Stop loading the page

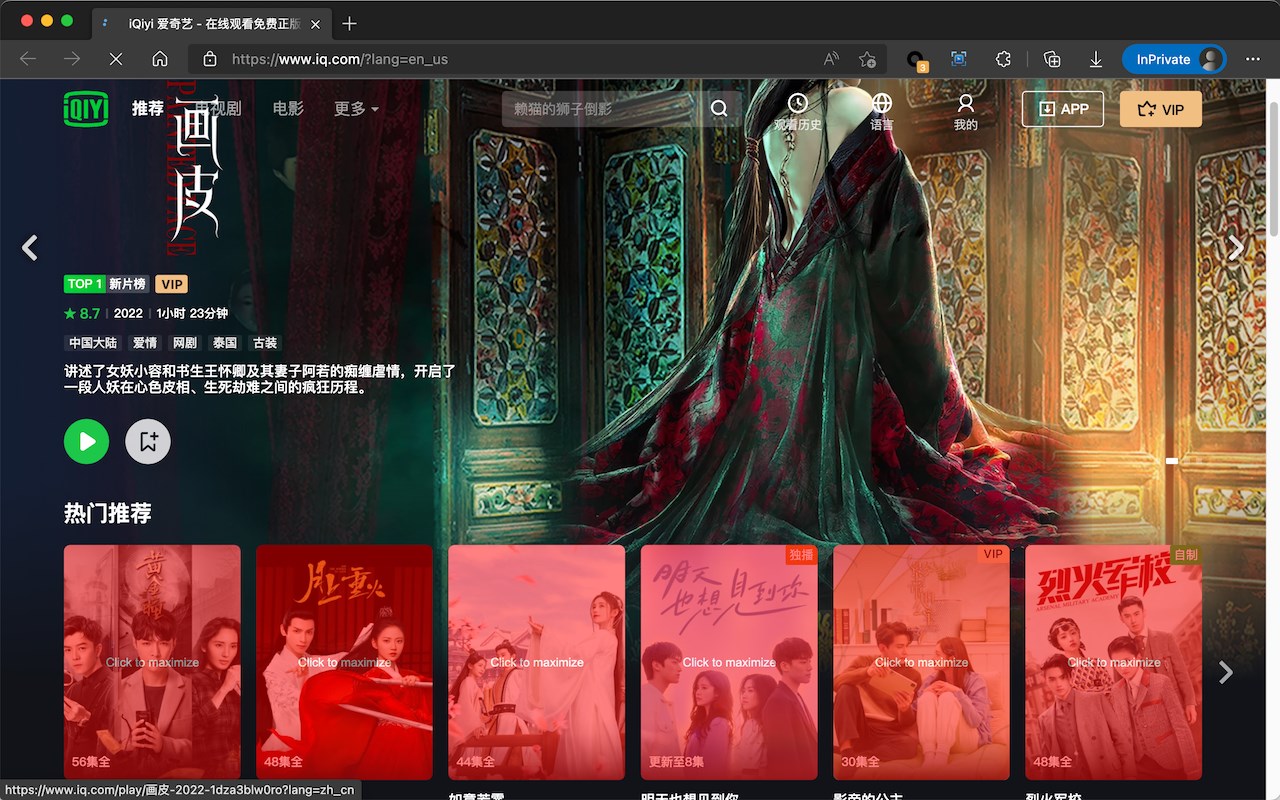[116, 59]
